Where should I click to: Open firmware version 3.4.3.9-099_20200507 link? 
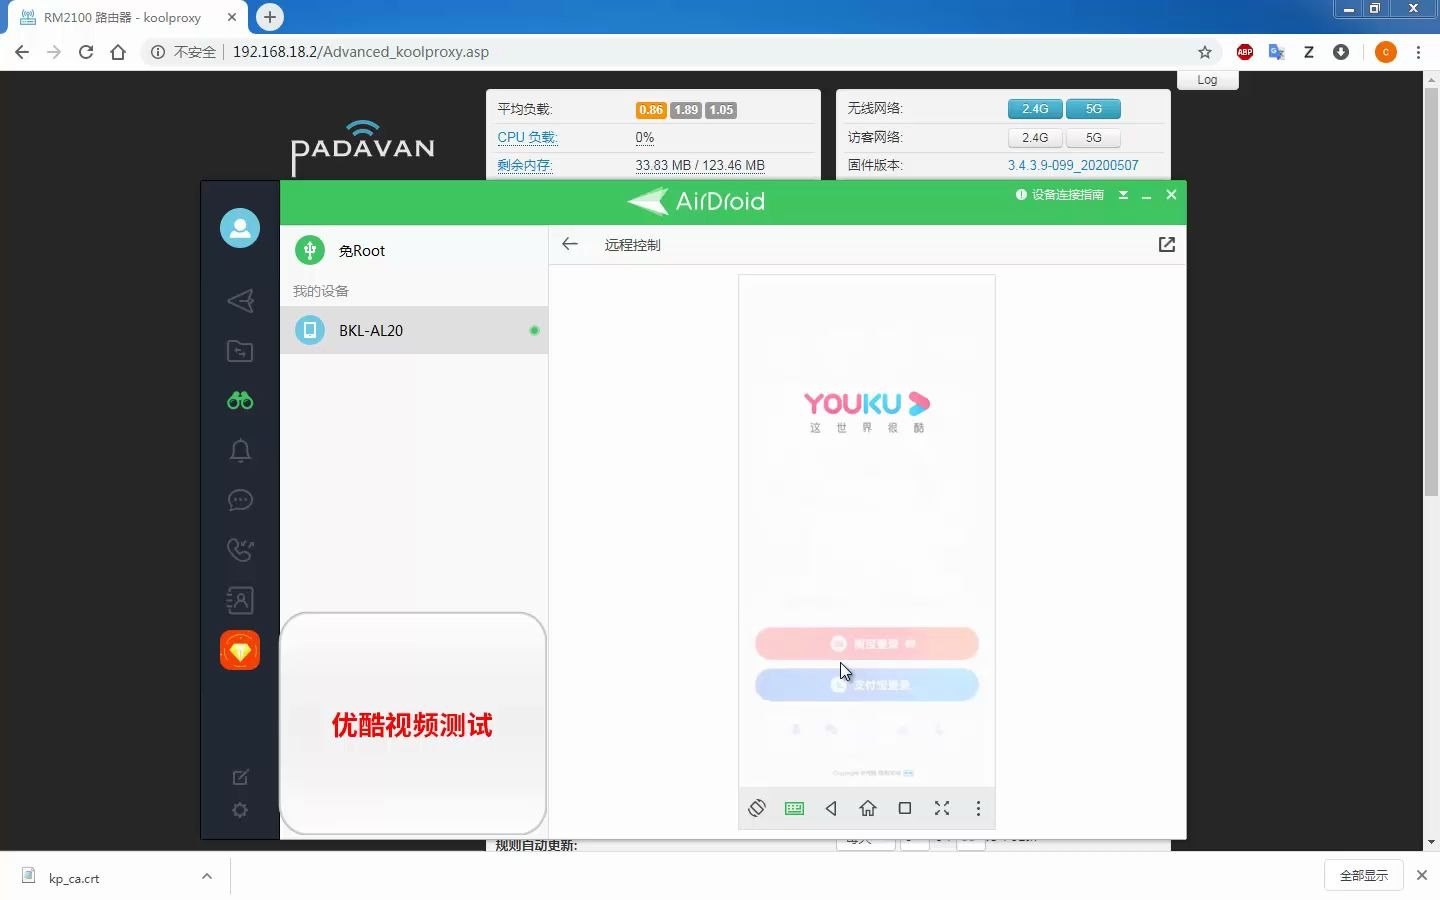pyautogui.click(x=1073, y=165)
